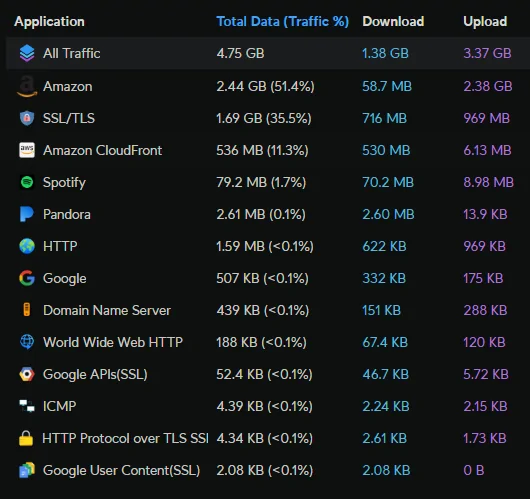Select the Spotify application name
The height and width of the screenshot is (499, 530).
(x=64, y=183)
